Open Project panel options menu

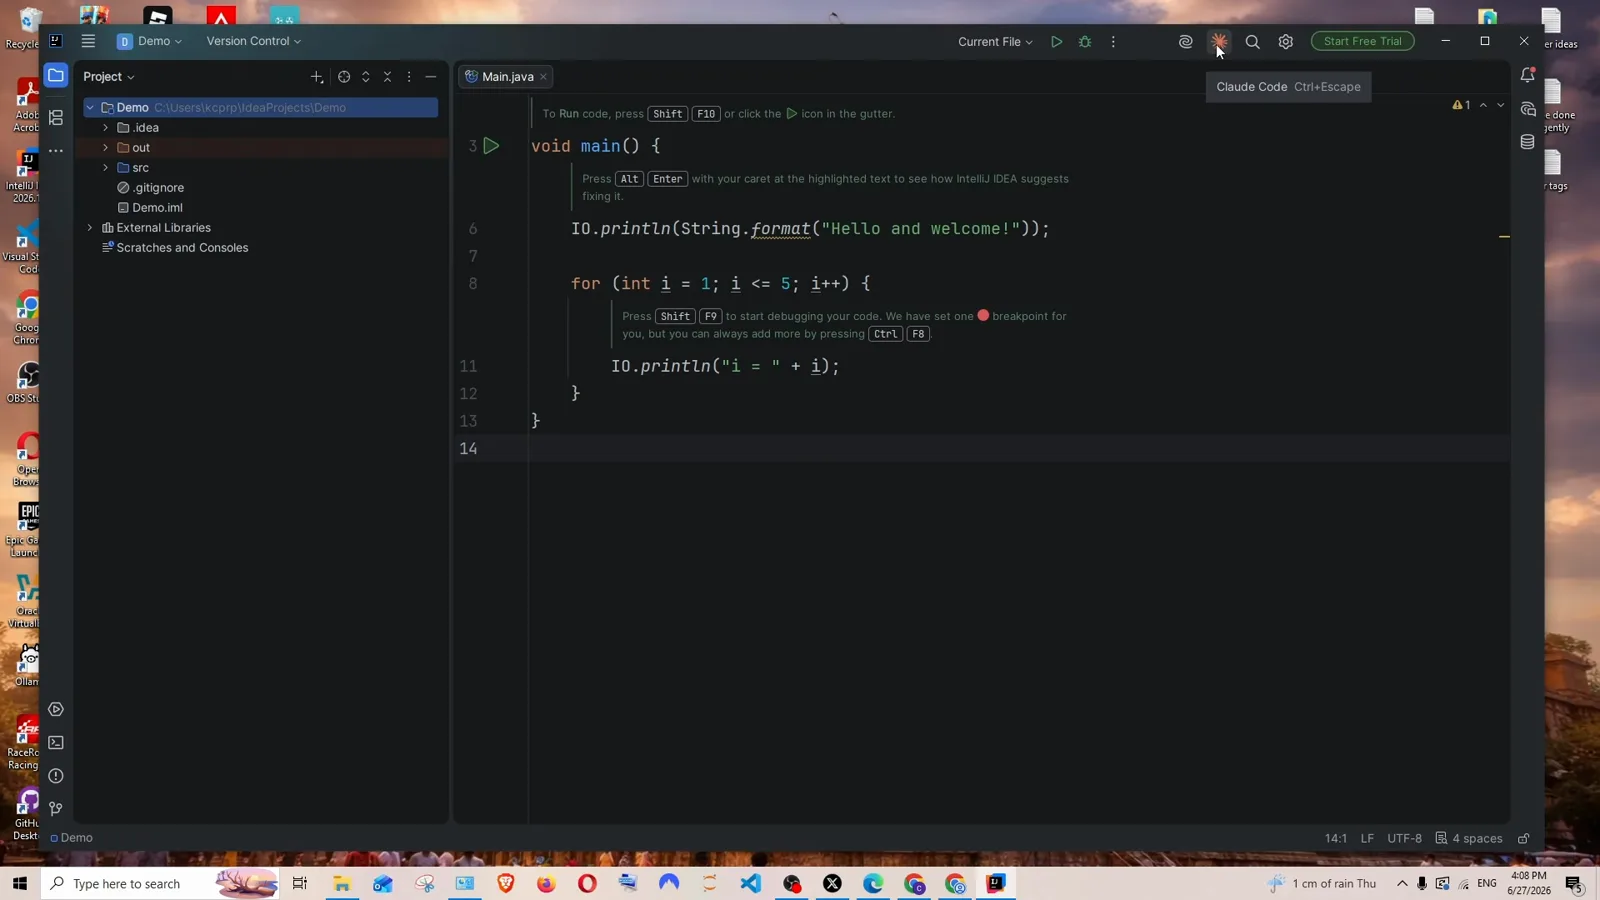(409, 76)
